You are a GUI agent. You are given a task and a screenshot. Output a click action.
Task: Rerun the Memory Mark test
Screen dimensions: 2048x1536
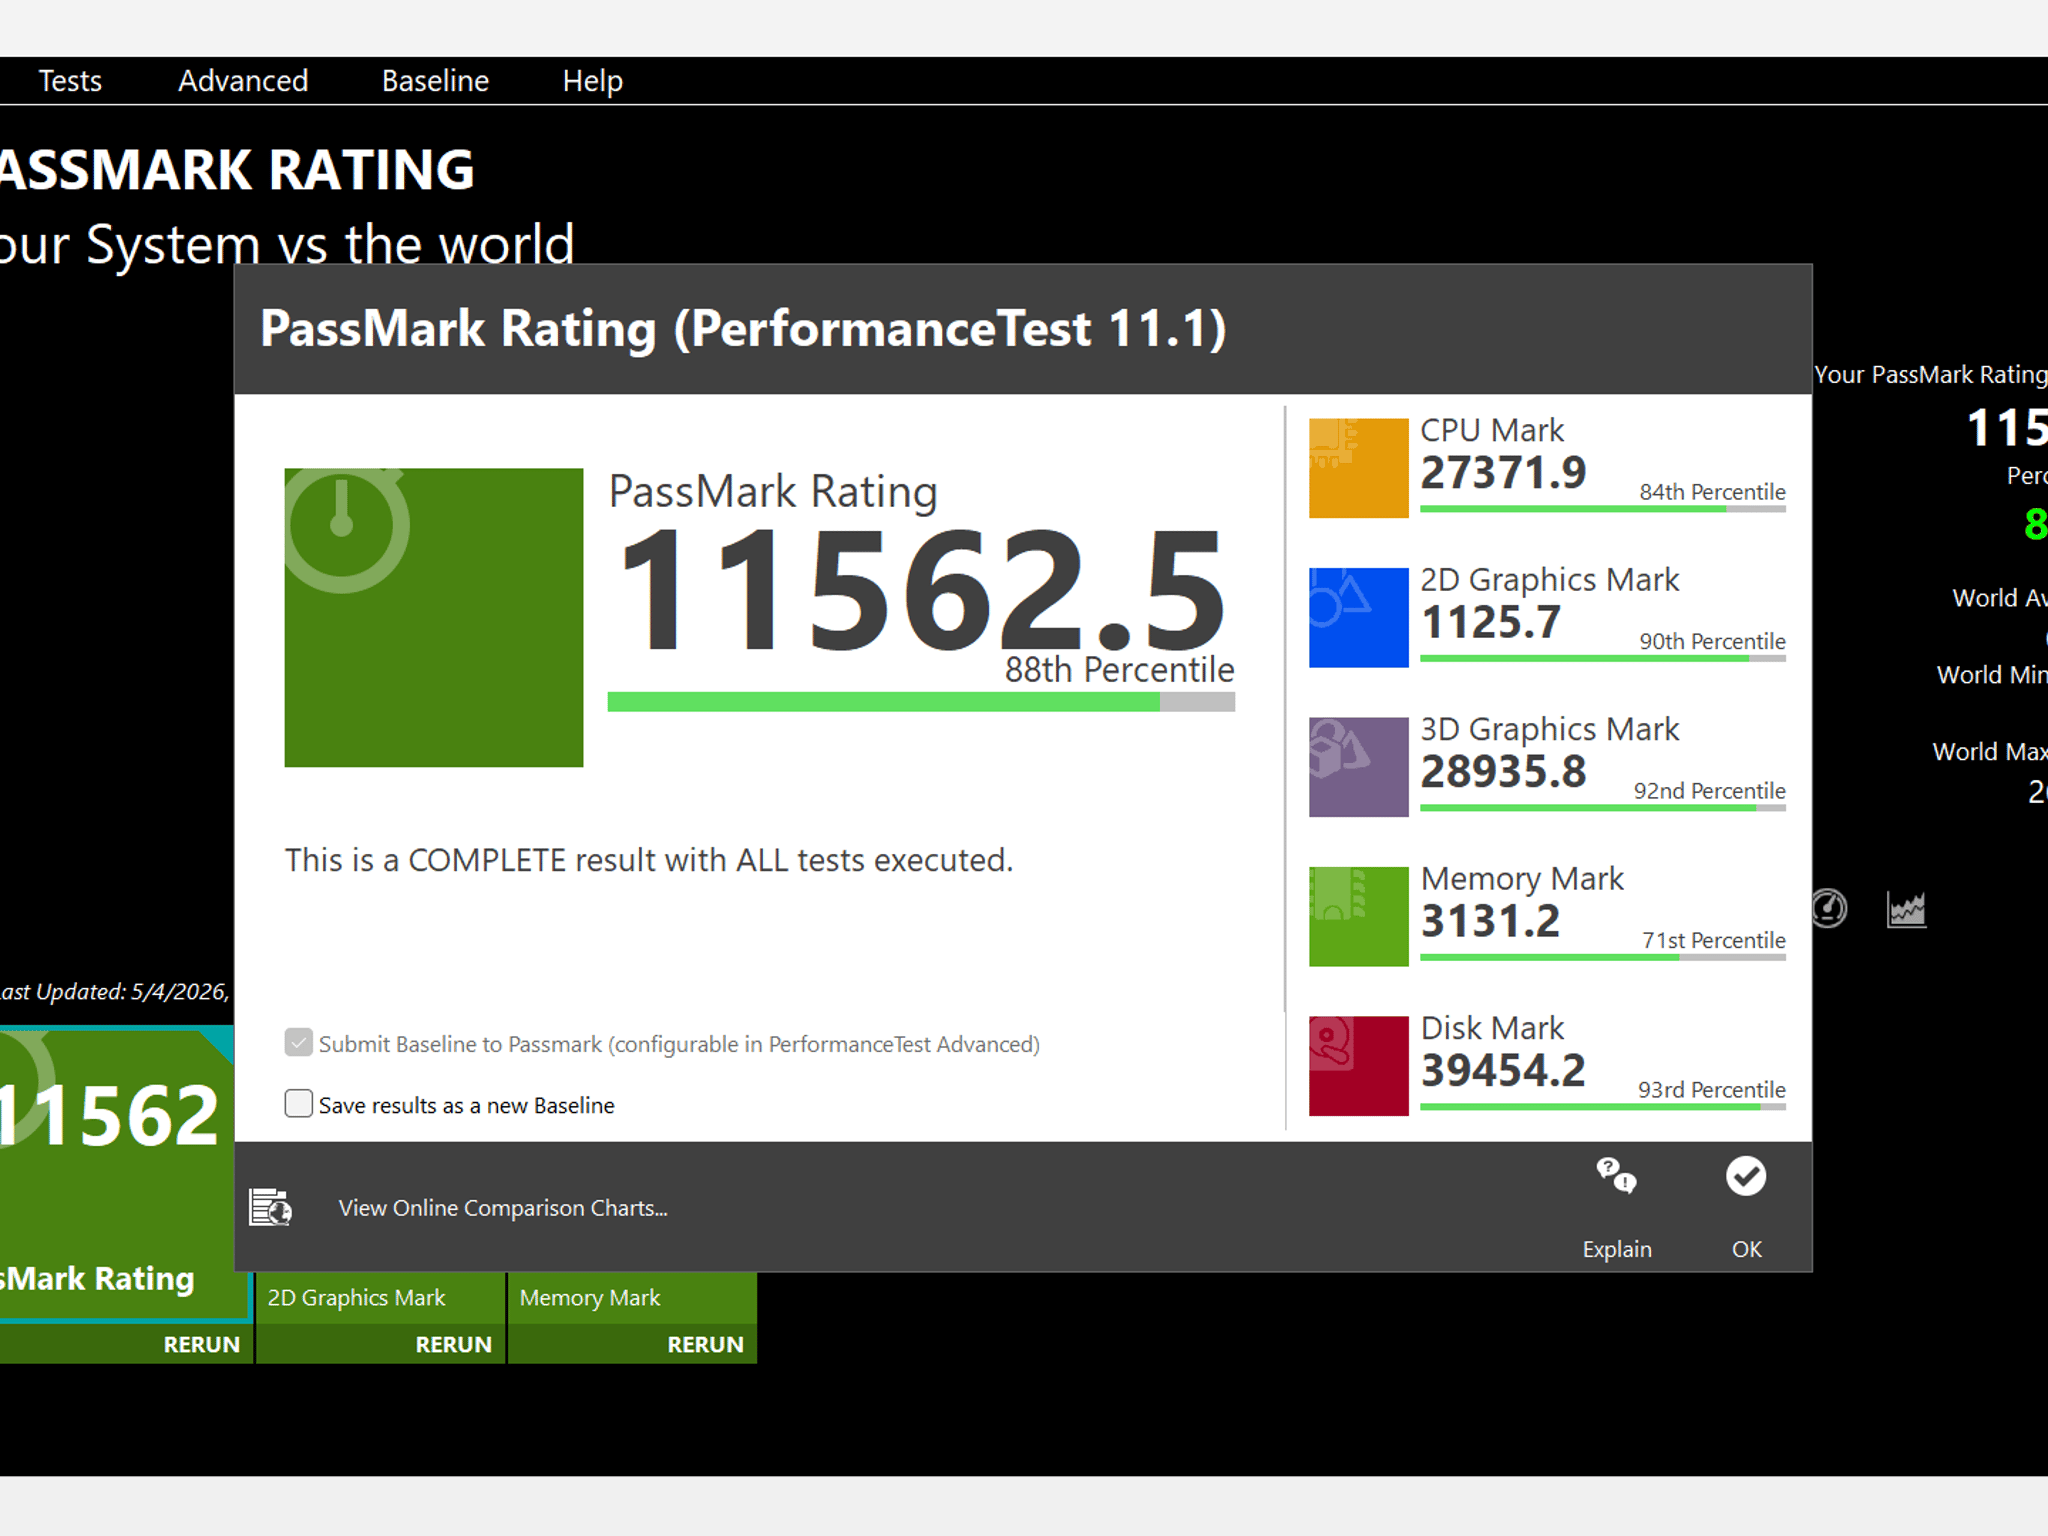coord(705,1344)
